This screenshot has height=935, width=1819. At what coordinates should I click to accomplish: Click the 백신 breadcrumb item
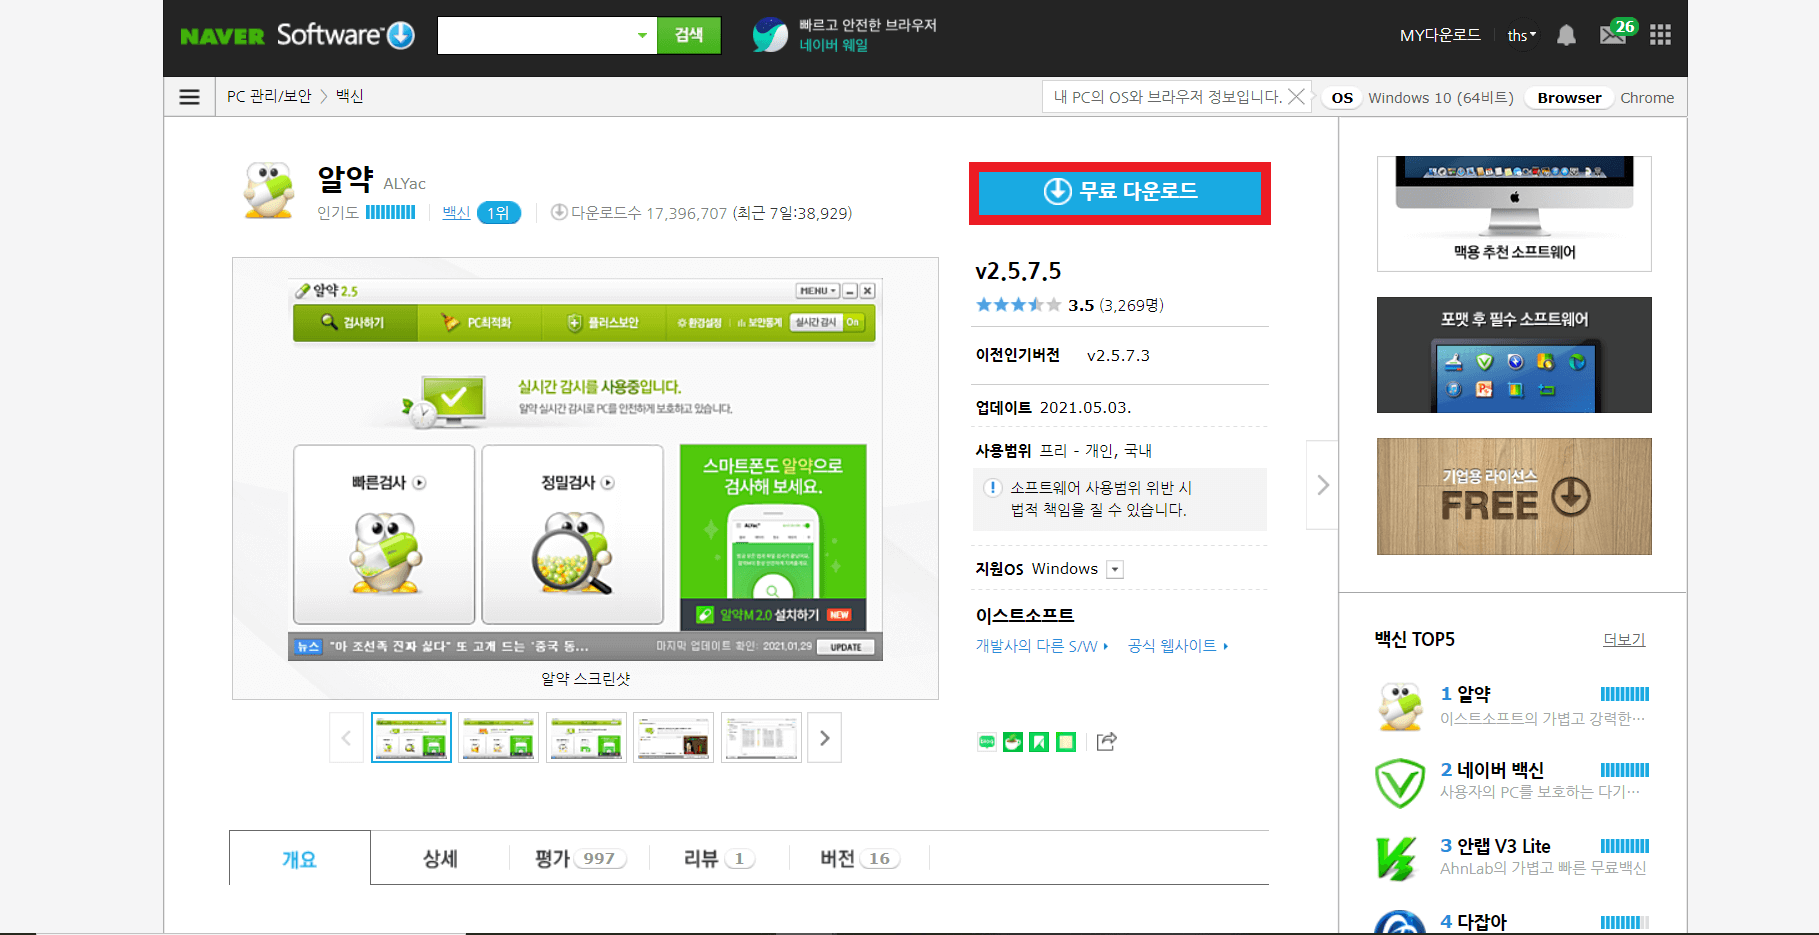point(350,96)
